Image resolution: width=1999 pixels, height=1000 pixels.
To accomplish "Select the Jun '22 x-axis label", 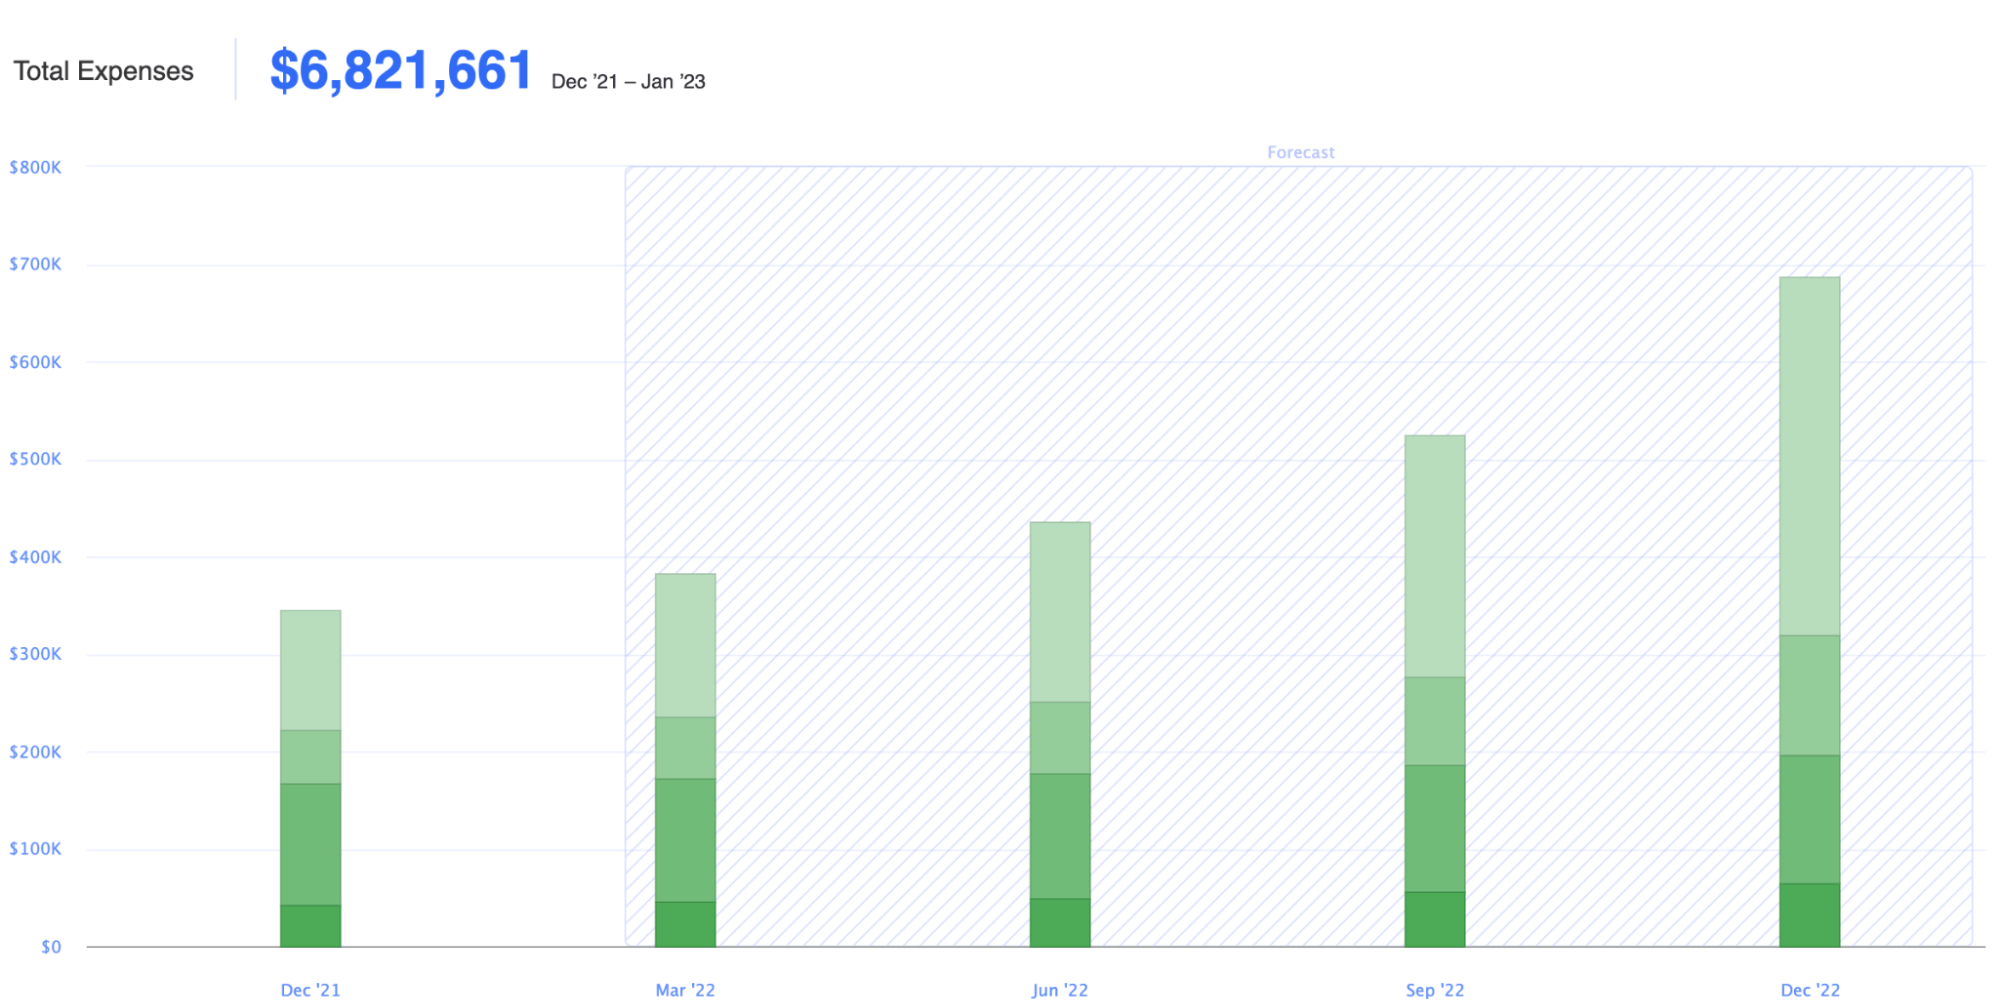I will (x=1060, y=989).
